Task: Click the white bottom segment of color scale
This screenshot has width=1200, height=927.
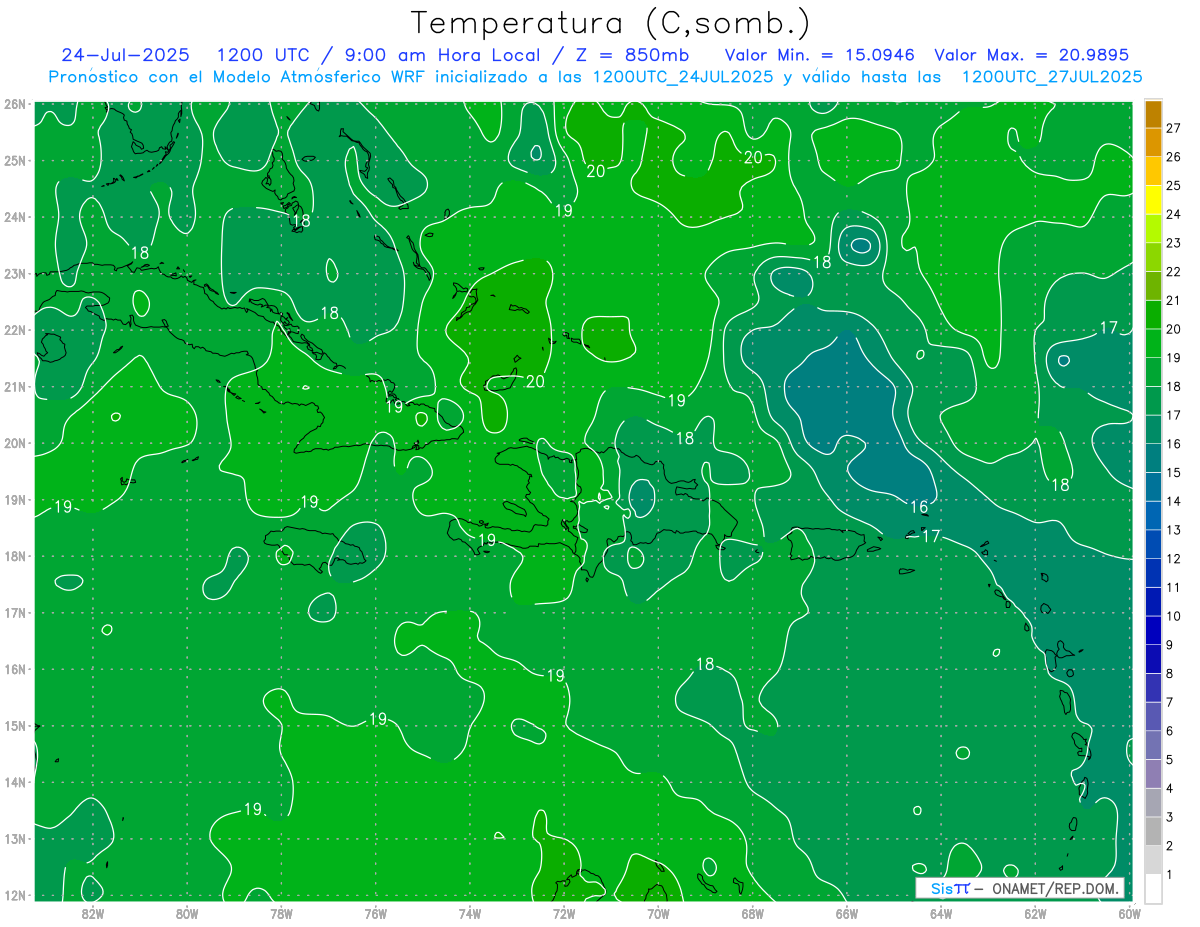Action: point(1153,888)
